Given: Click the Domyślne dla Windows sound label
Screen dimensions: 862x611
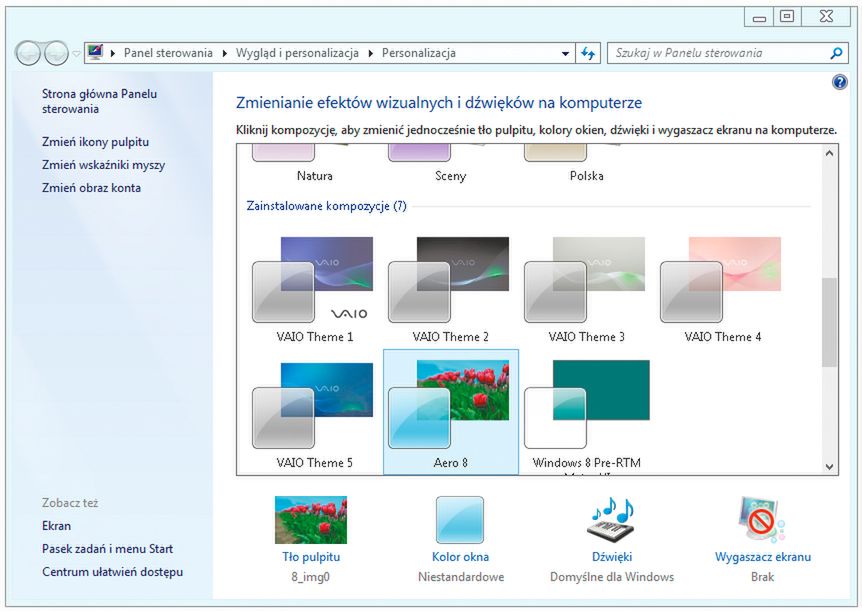Looking at the screenshot, I should click(x=612, y=577).
